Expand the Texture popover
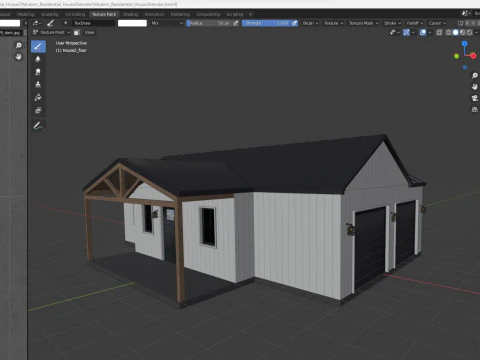Viewport: 480px width, 360px height. pyautogui.click(x=333, y=23)
